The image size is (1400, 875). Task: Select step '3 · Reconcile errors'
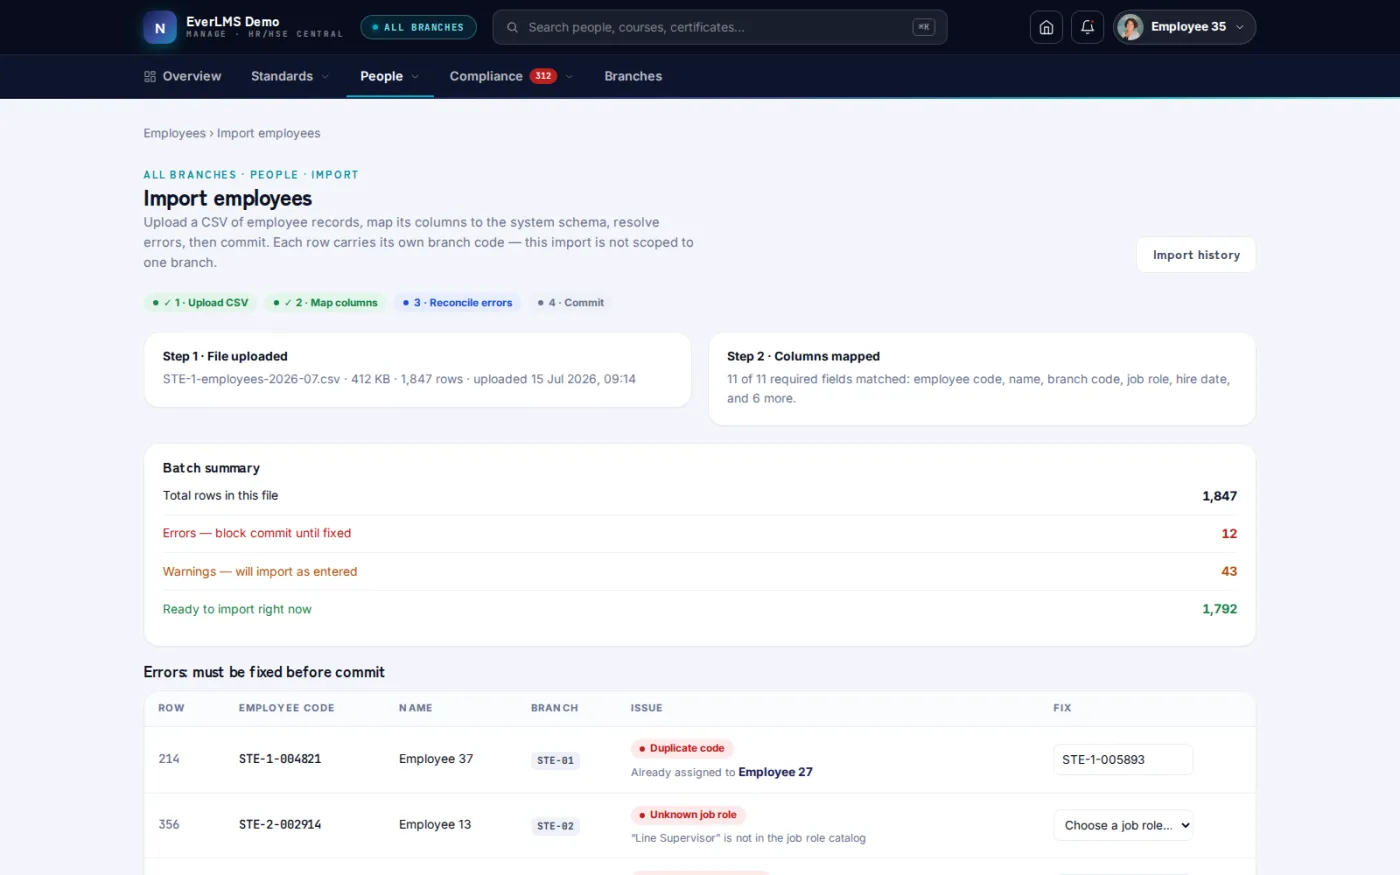tap(457, 302)
